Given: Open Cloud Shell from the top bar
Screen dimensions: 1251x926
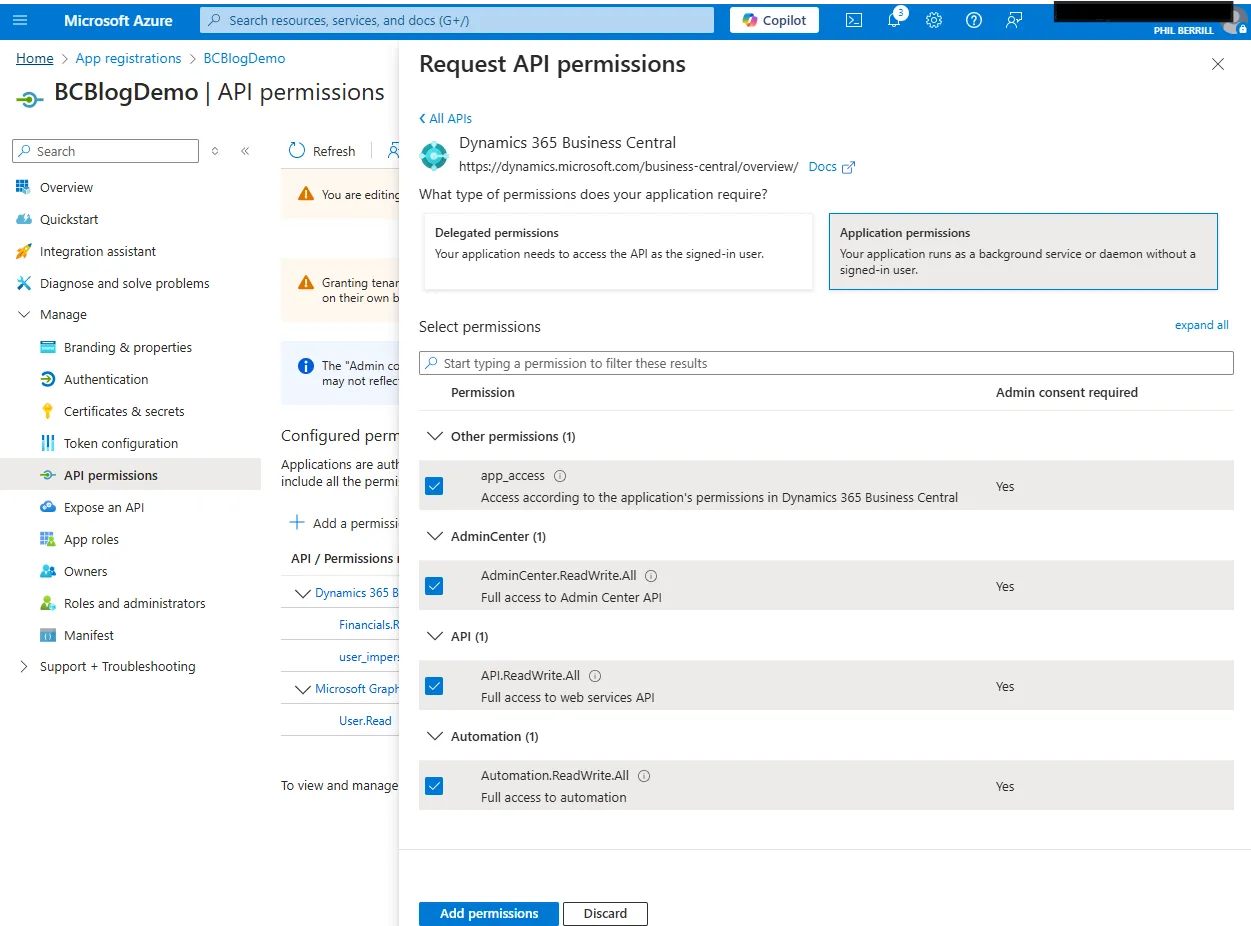Looking at the screenshot, I should [854, 20].
